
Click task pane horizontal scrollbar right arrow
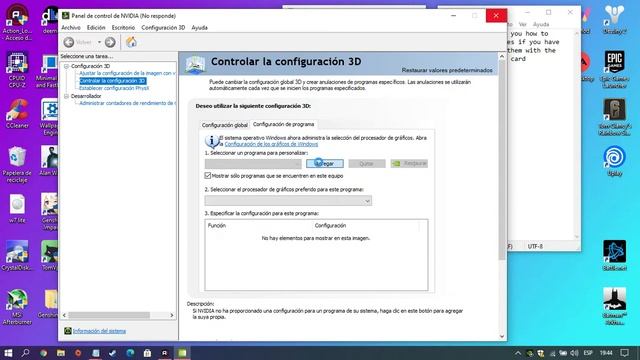point(172,315)
